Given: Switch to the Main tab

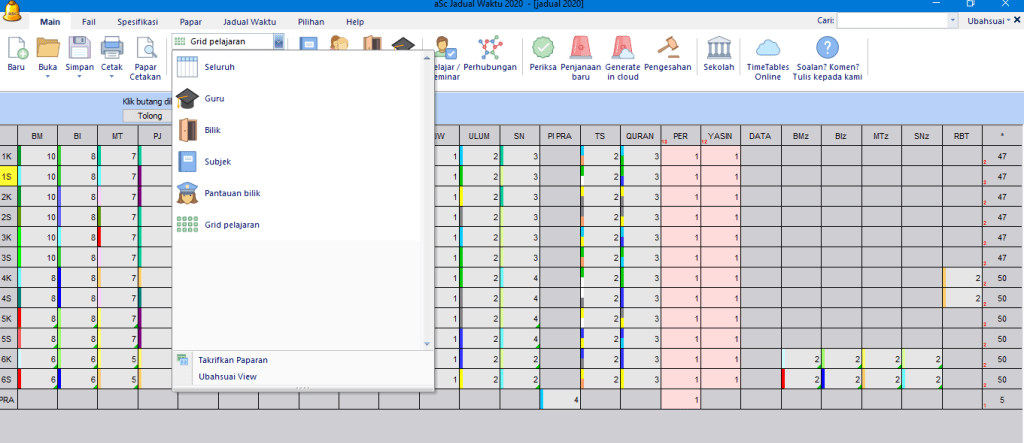Looking at the screenshot, I should (50, 22).
